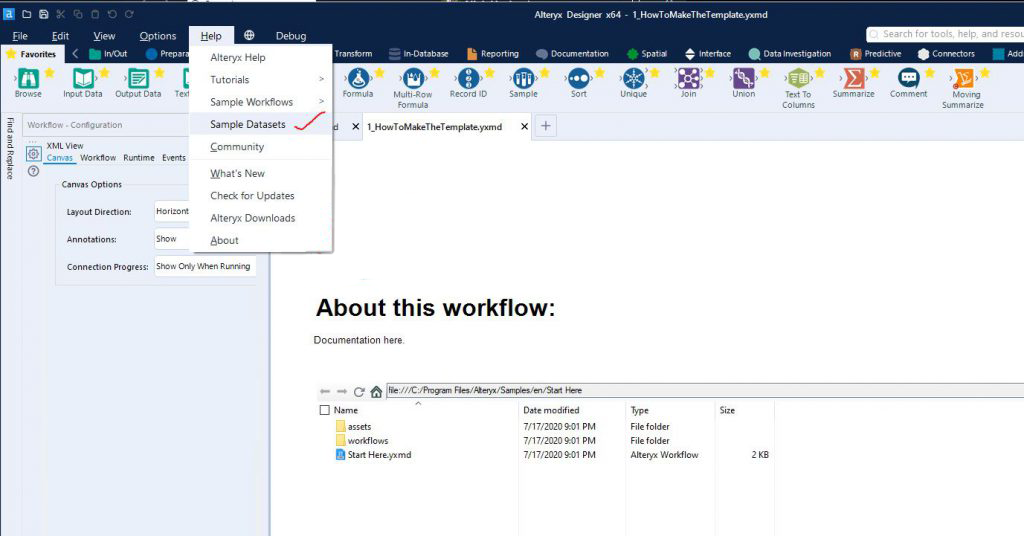This screenshot has height=536, width=1024.
Task: Select the Union tool icon
Action: click(743, 78)
